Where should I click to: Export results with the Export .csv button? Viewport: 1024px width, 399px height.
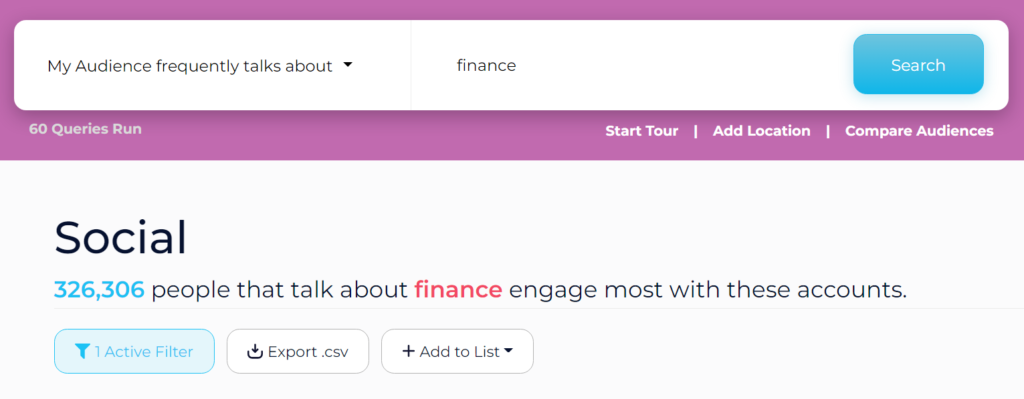pyautogui.click(x=298, y=351)
